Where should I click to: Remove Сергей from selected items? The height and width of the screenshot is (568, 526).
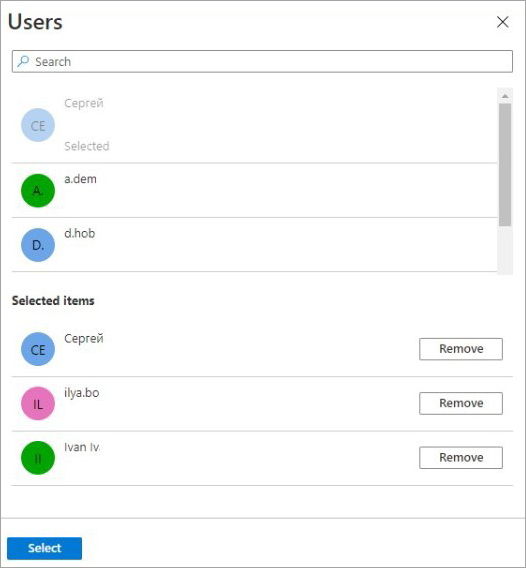461,349
